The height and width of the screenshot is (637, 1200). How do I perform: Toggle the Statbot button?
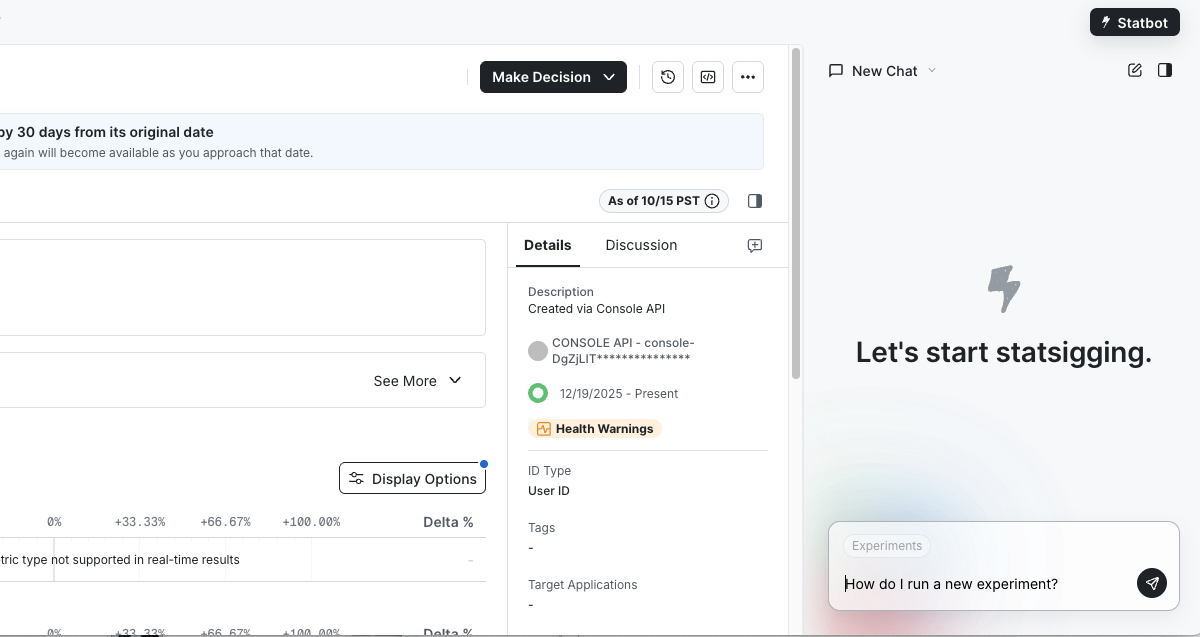tap(1135, 22)
